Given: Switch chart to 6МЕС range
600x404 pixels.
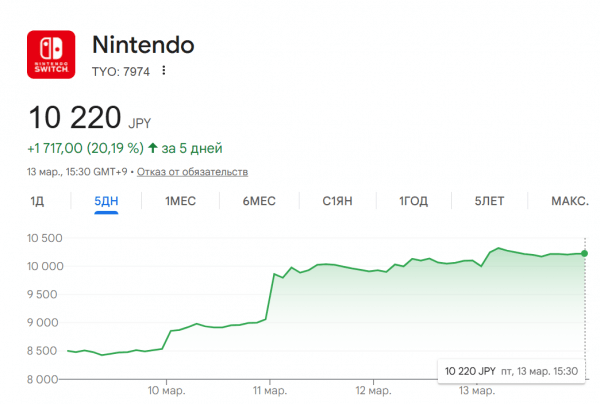Looking at the screenshot, I should click(x=259, y=201).
